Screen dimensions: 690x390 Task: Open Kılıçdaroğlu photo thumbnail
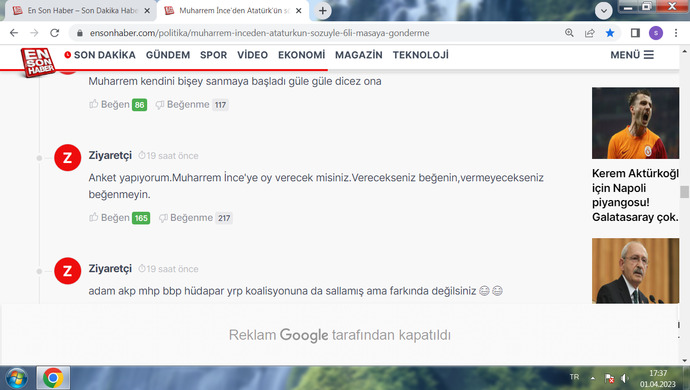[635, 271]
